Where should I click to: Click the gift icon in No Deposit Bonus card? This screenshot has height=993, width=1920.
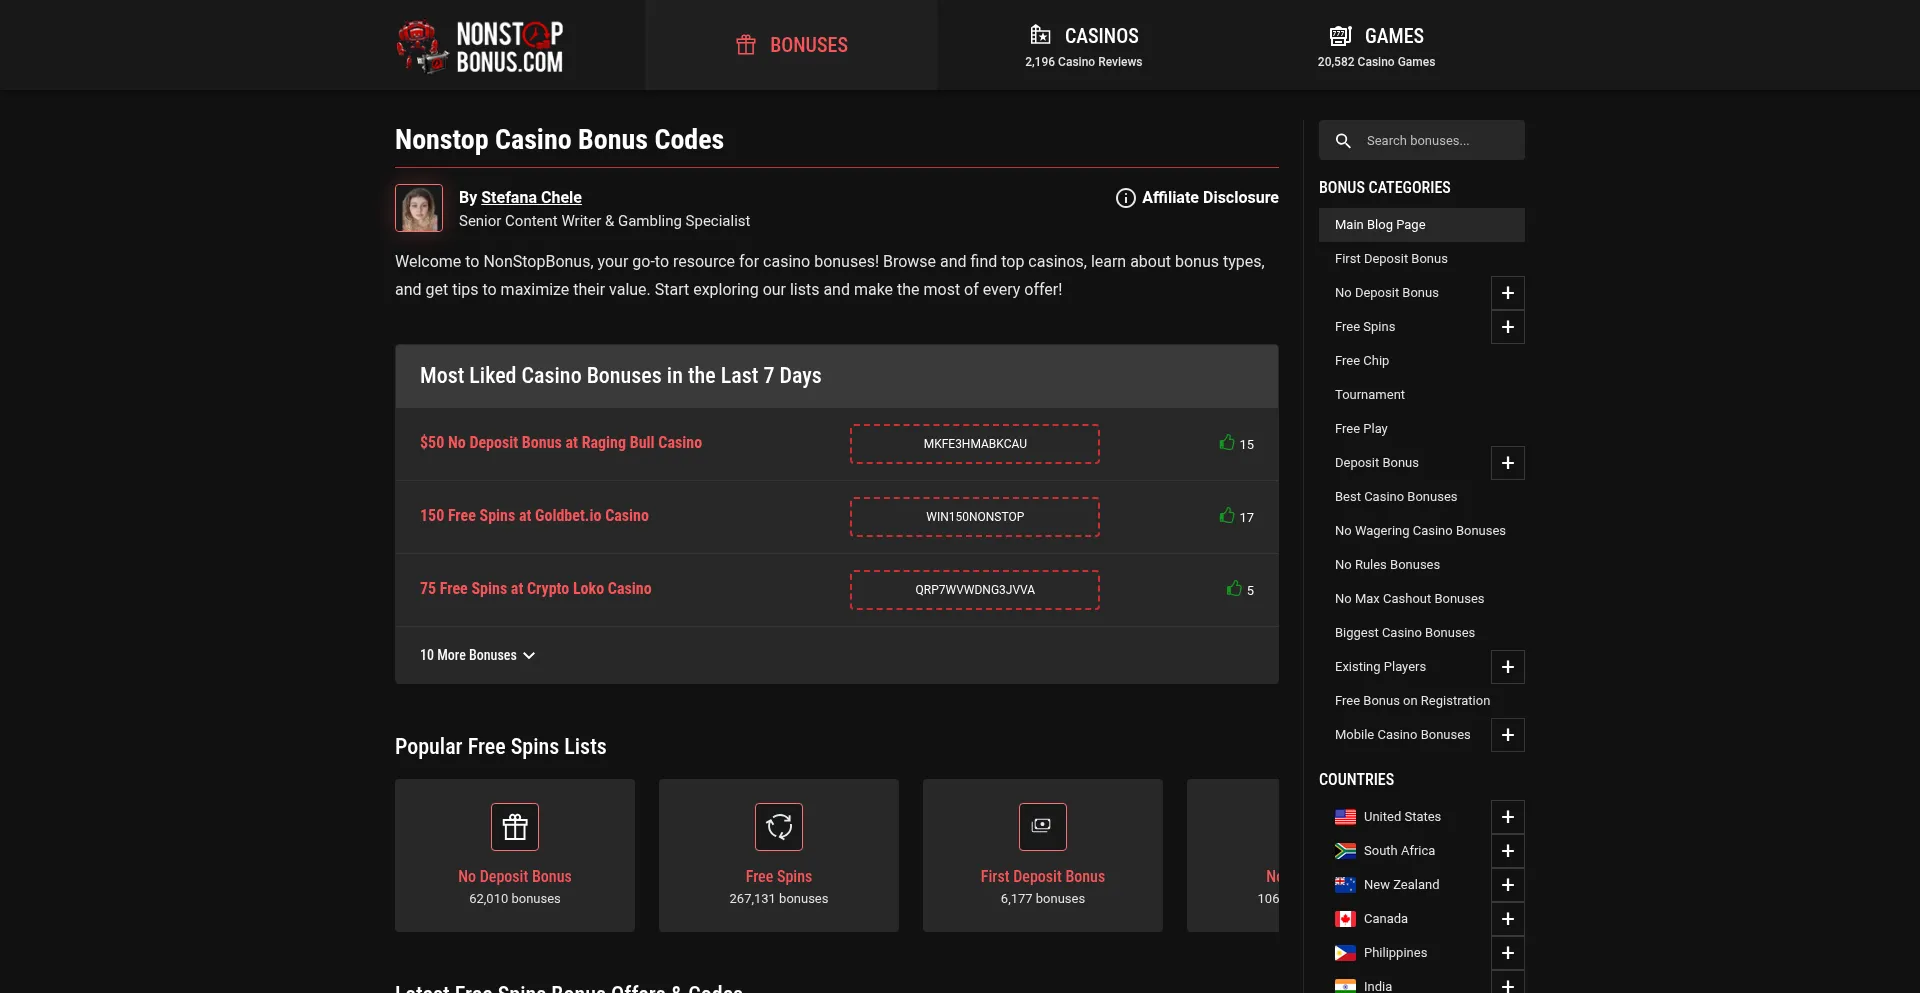click(x=515, y=827)
